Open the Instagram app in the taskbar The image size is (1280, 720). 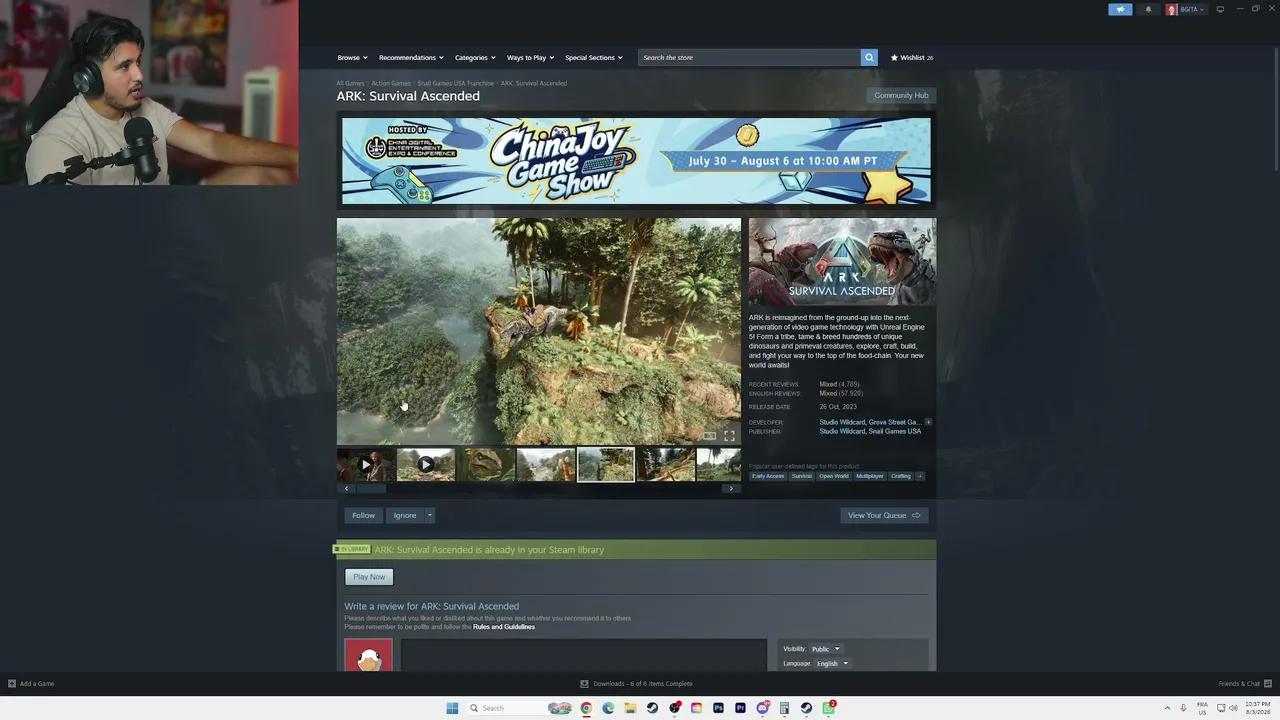tap(696, 708)
